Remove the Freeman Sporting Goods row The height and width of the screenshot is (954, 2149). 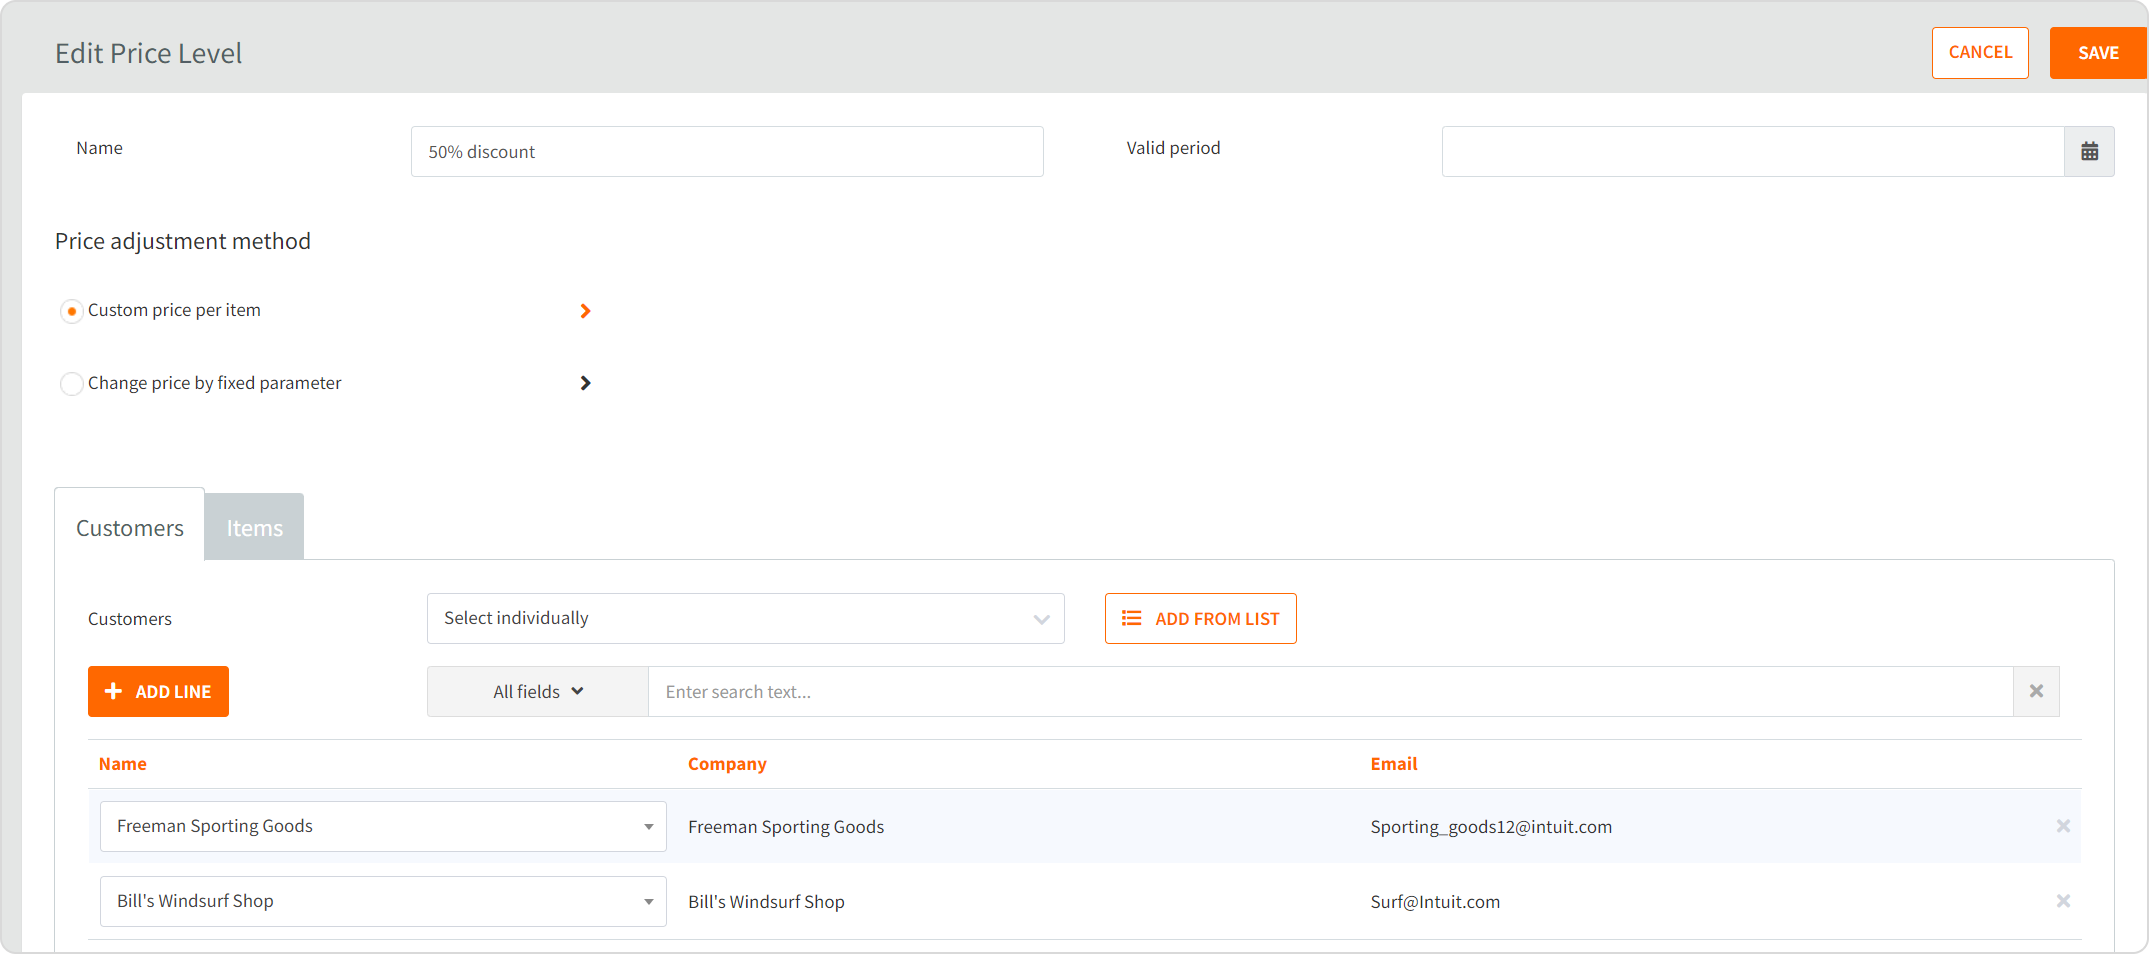coord(2063,826)
